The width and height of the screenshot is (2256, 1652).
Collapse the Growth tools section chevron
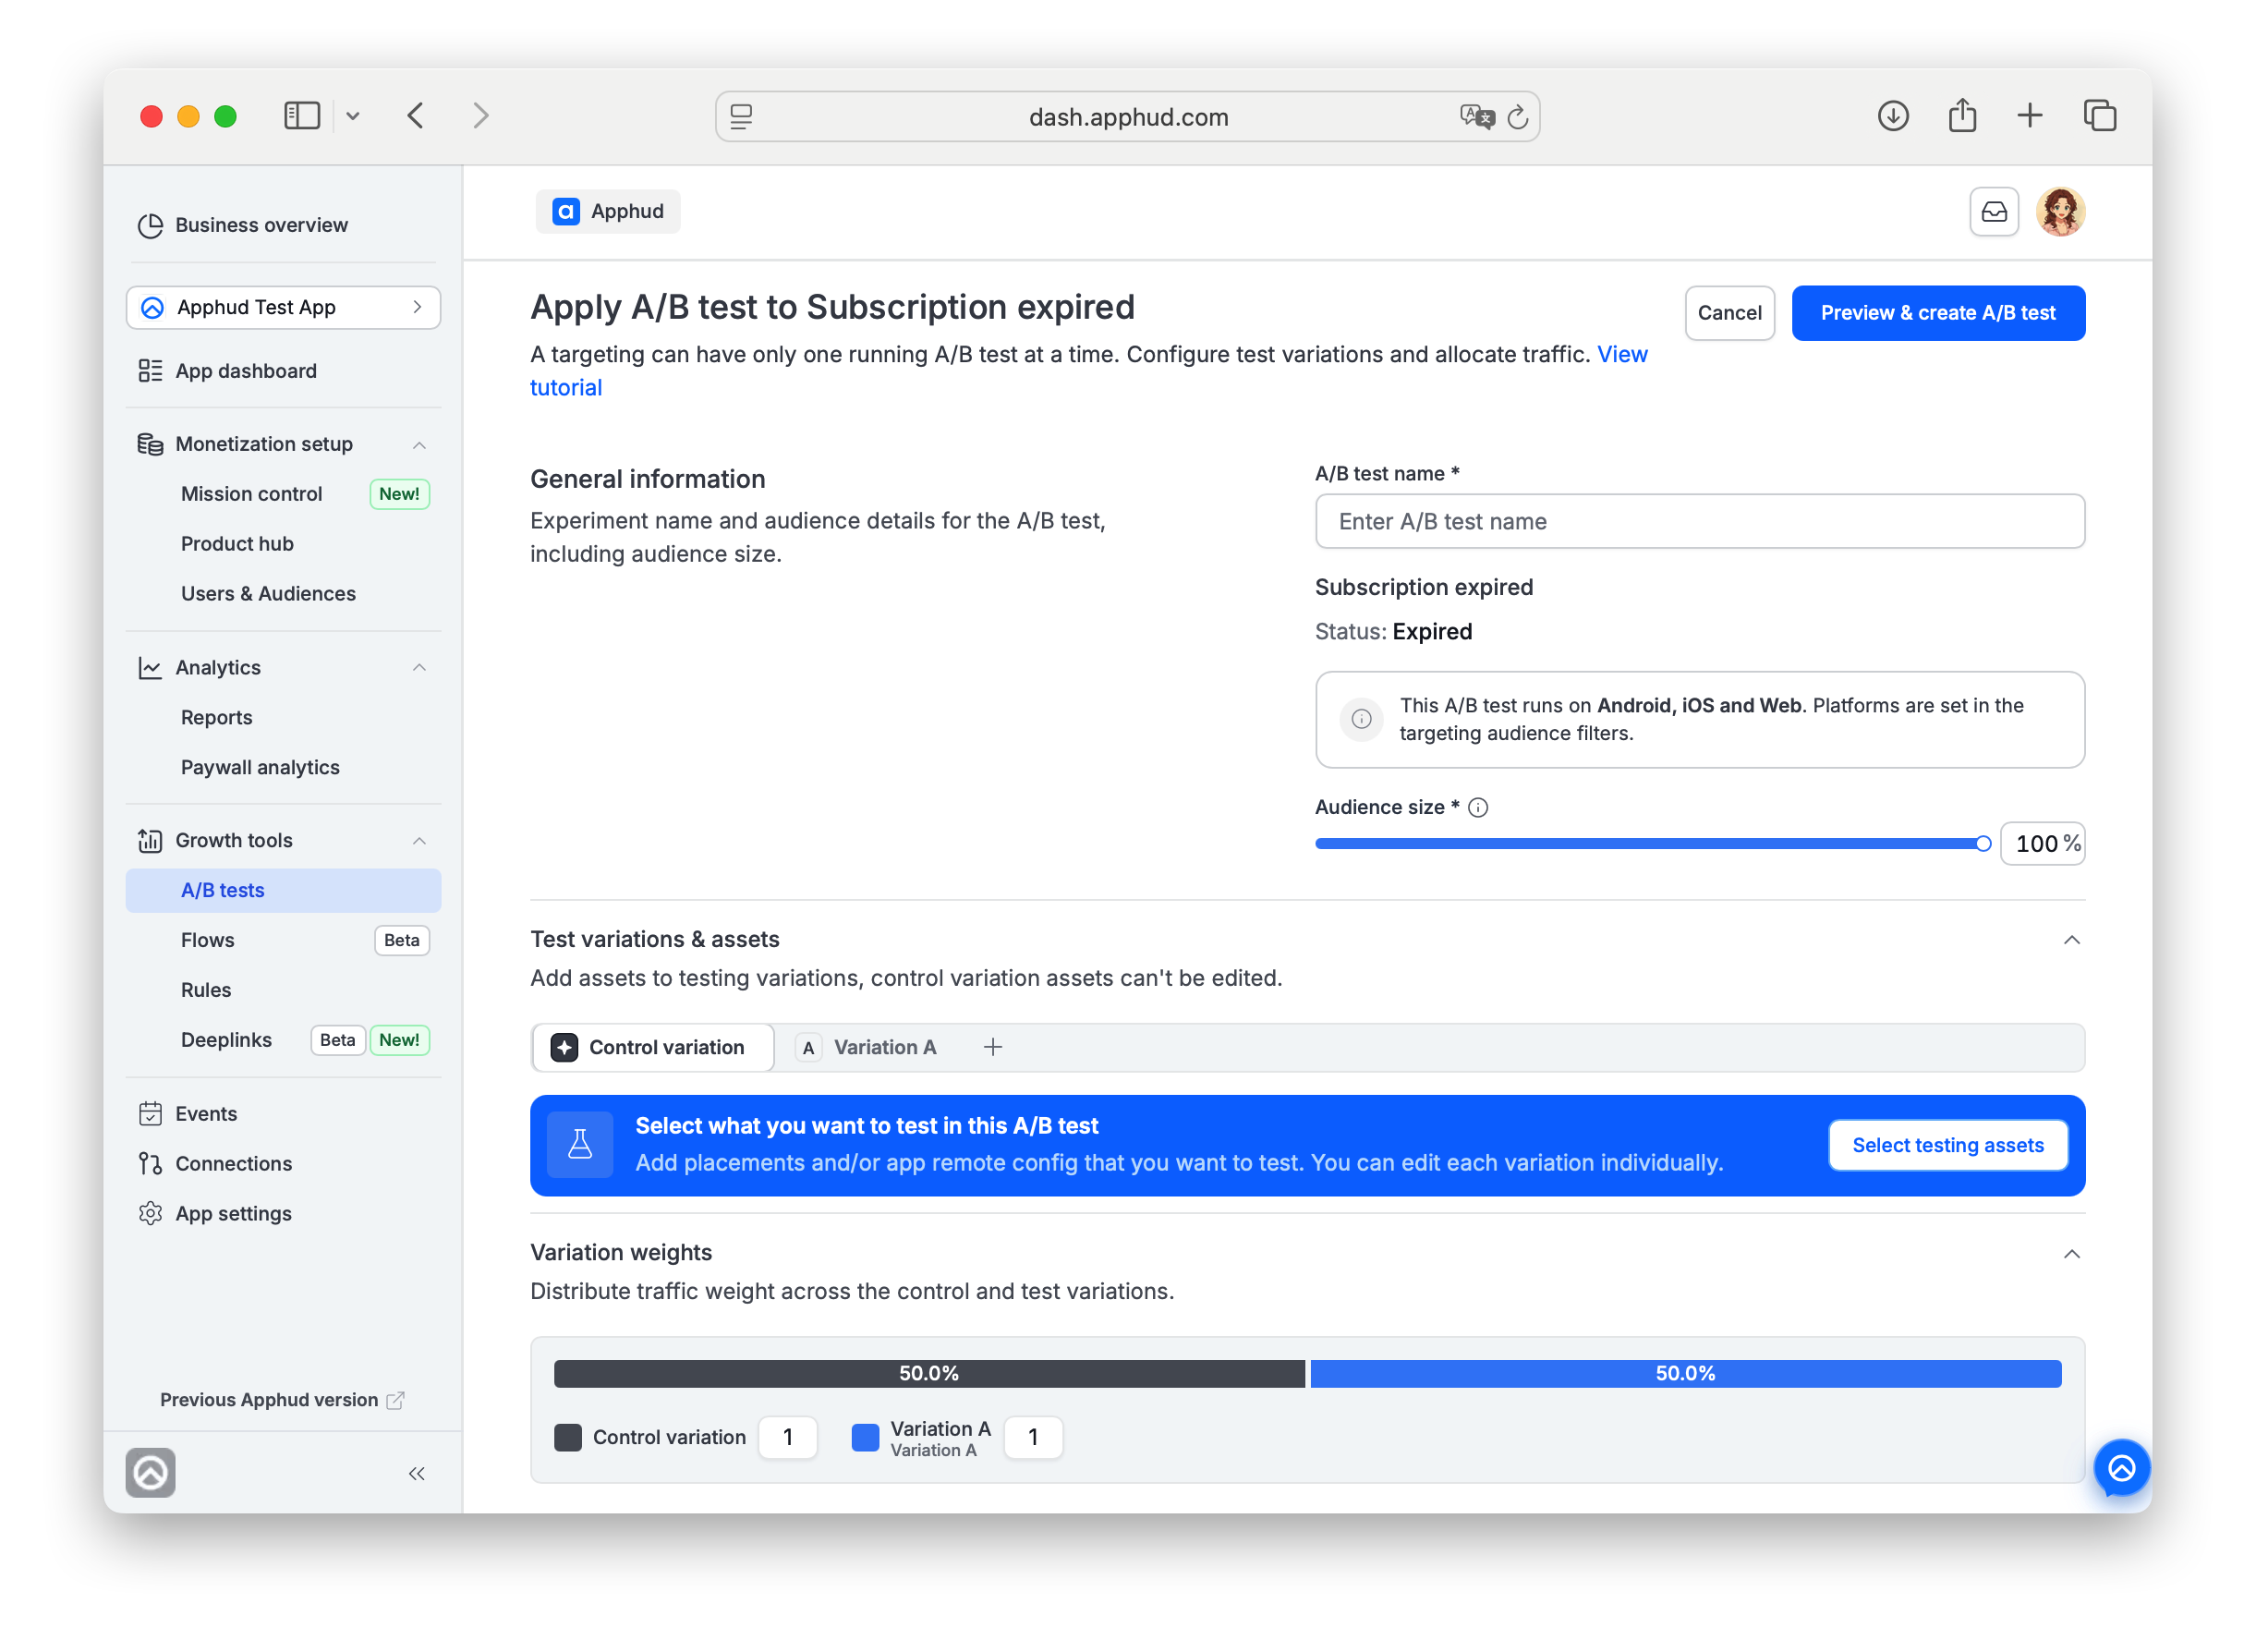419,841
